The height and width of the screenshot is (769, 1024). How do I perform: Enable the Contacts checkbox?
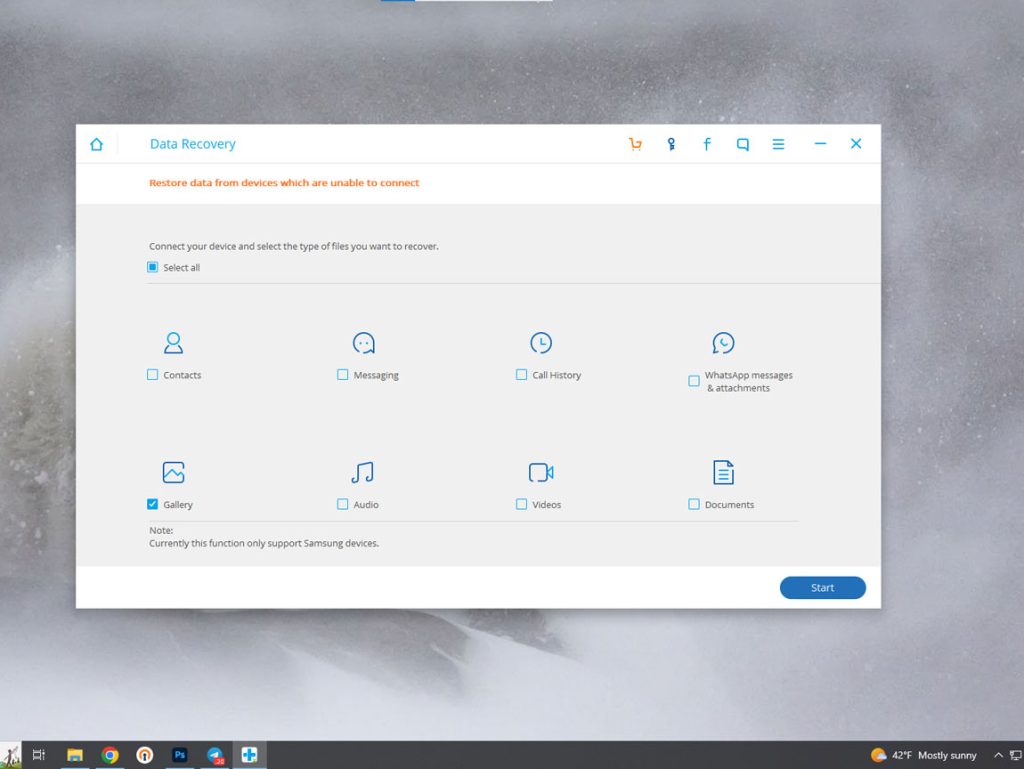coord(153,375)
